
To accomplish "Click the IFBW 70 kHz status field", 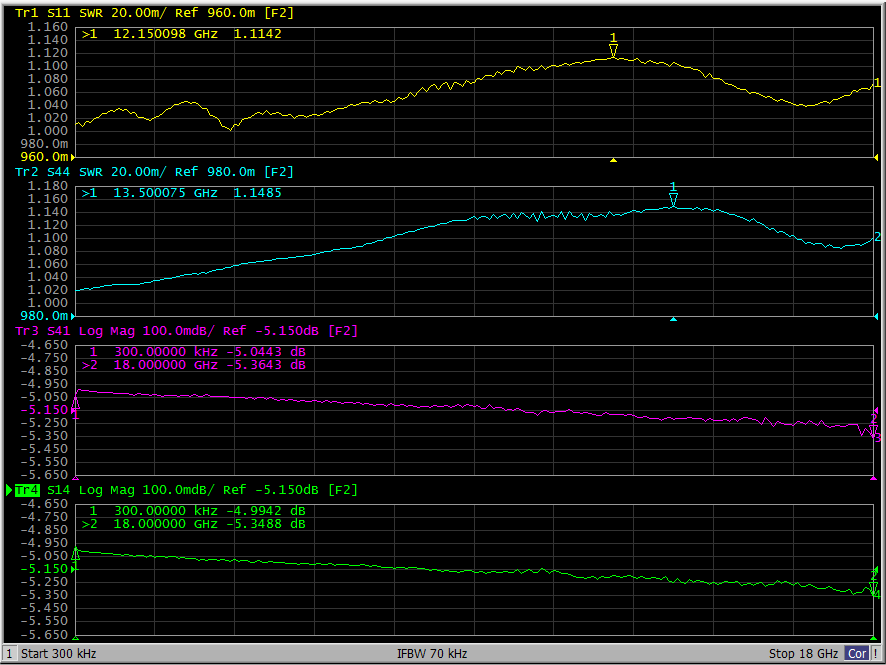I will click(x=432, y=654).
